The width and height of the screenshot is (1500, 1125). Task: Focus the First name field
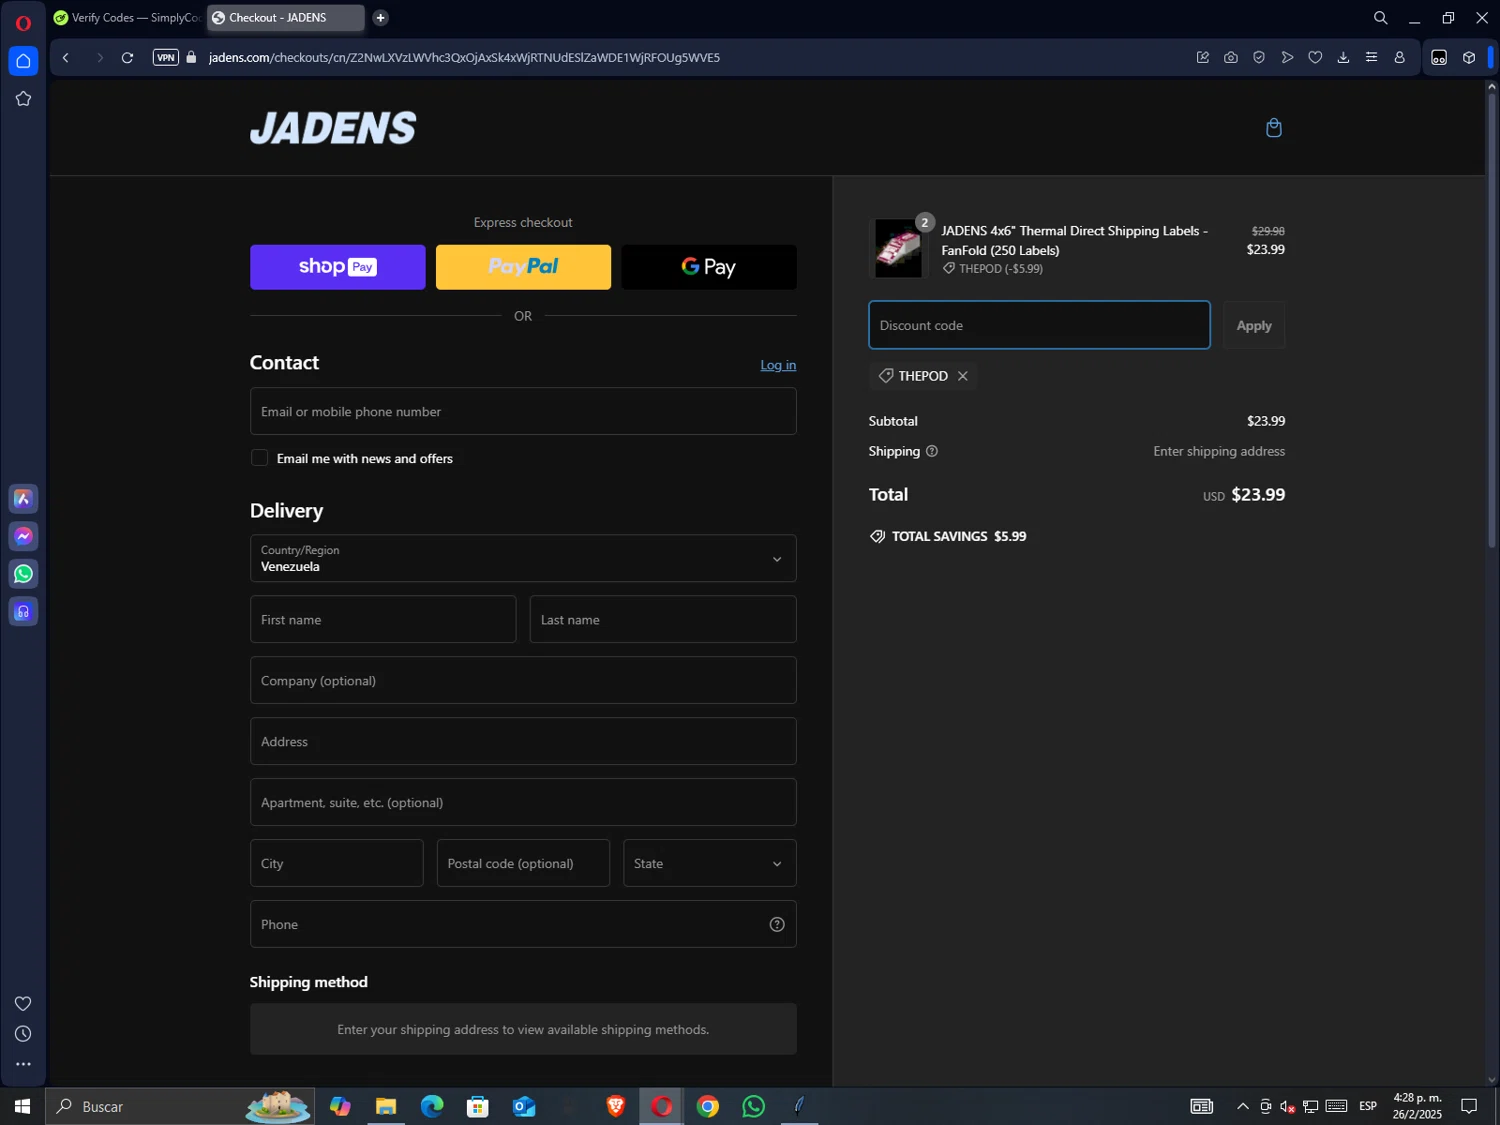click(x=383, y=619)
